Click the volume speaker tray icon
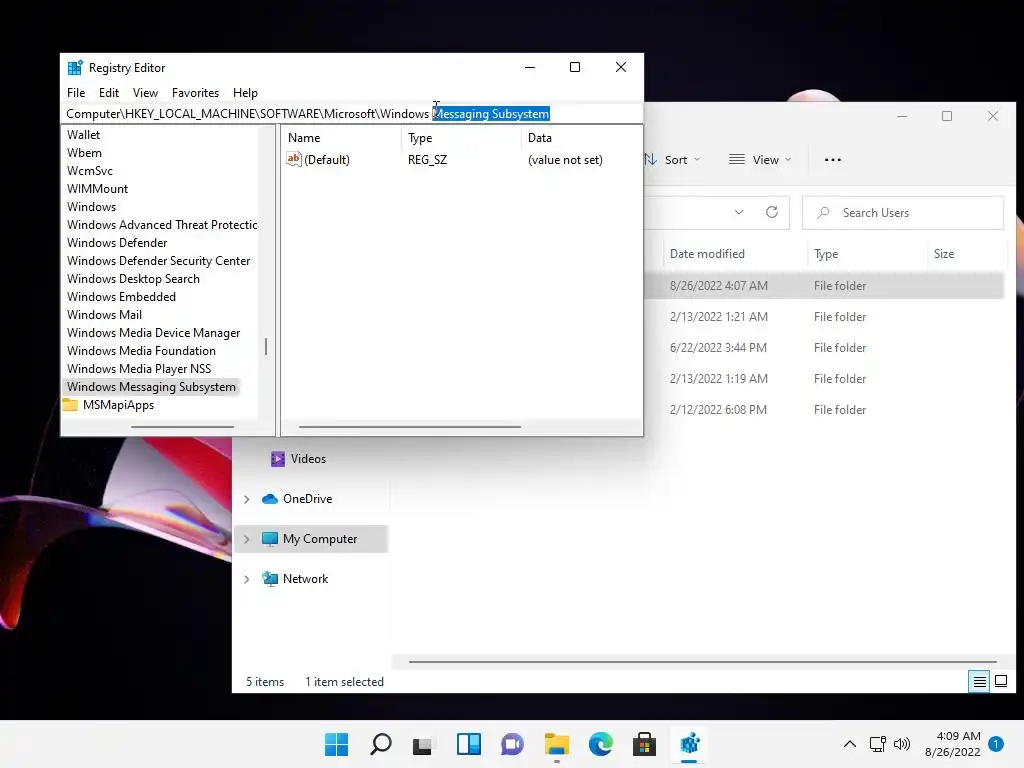 click(902, 744)
